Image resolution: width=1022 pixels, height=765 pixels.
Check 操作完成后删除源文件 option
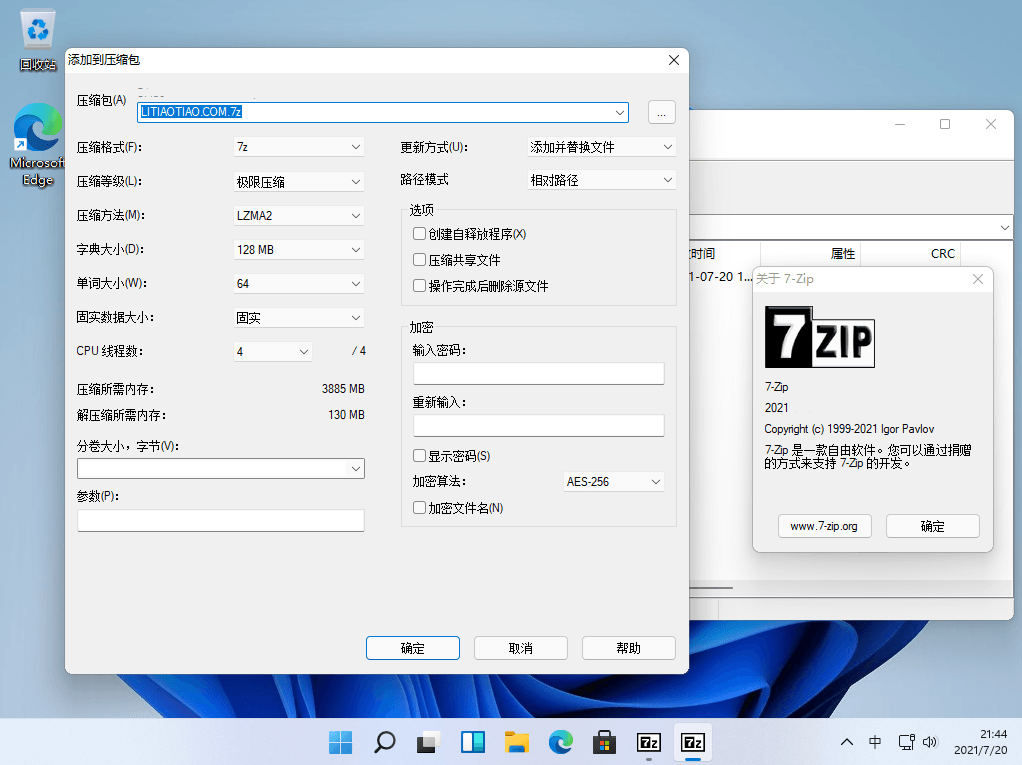point(420,285)
